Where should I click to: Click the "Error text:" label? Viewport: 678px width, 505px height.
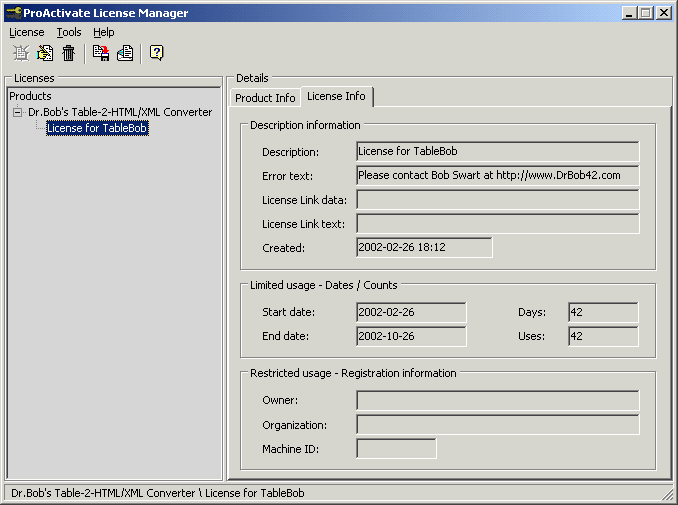click(288, 176)
